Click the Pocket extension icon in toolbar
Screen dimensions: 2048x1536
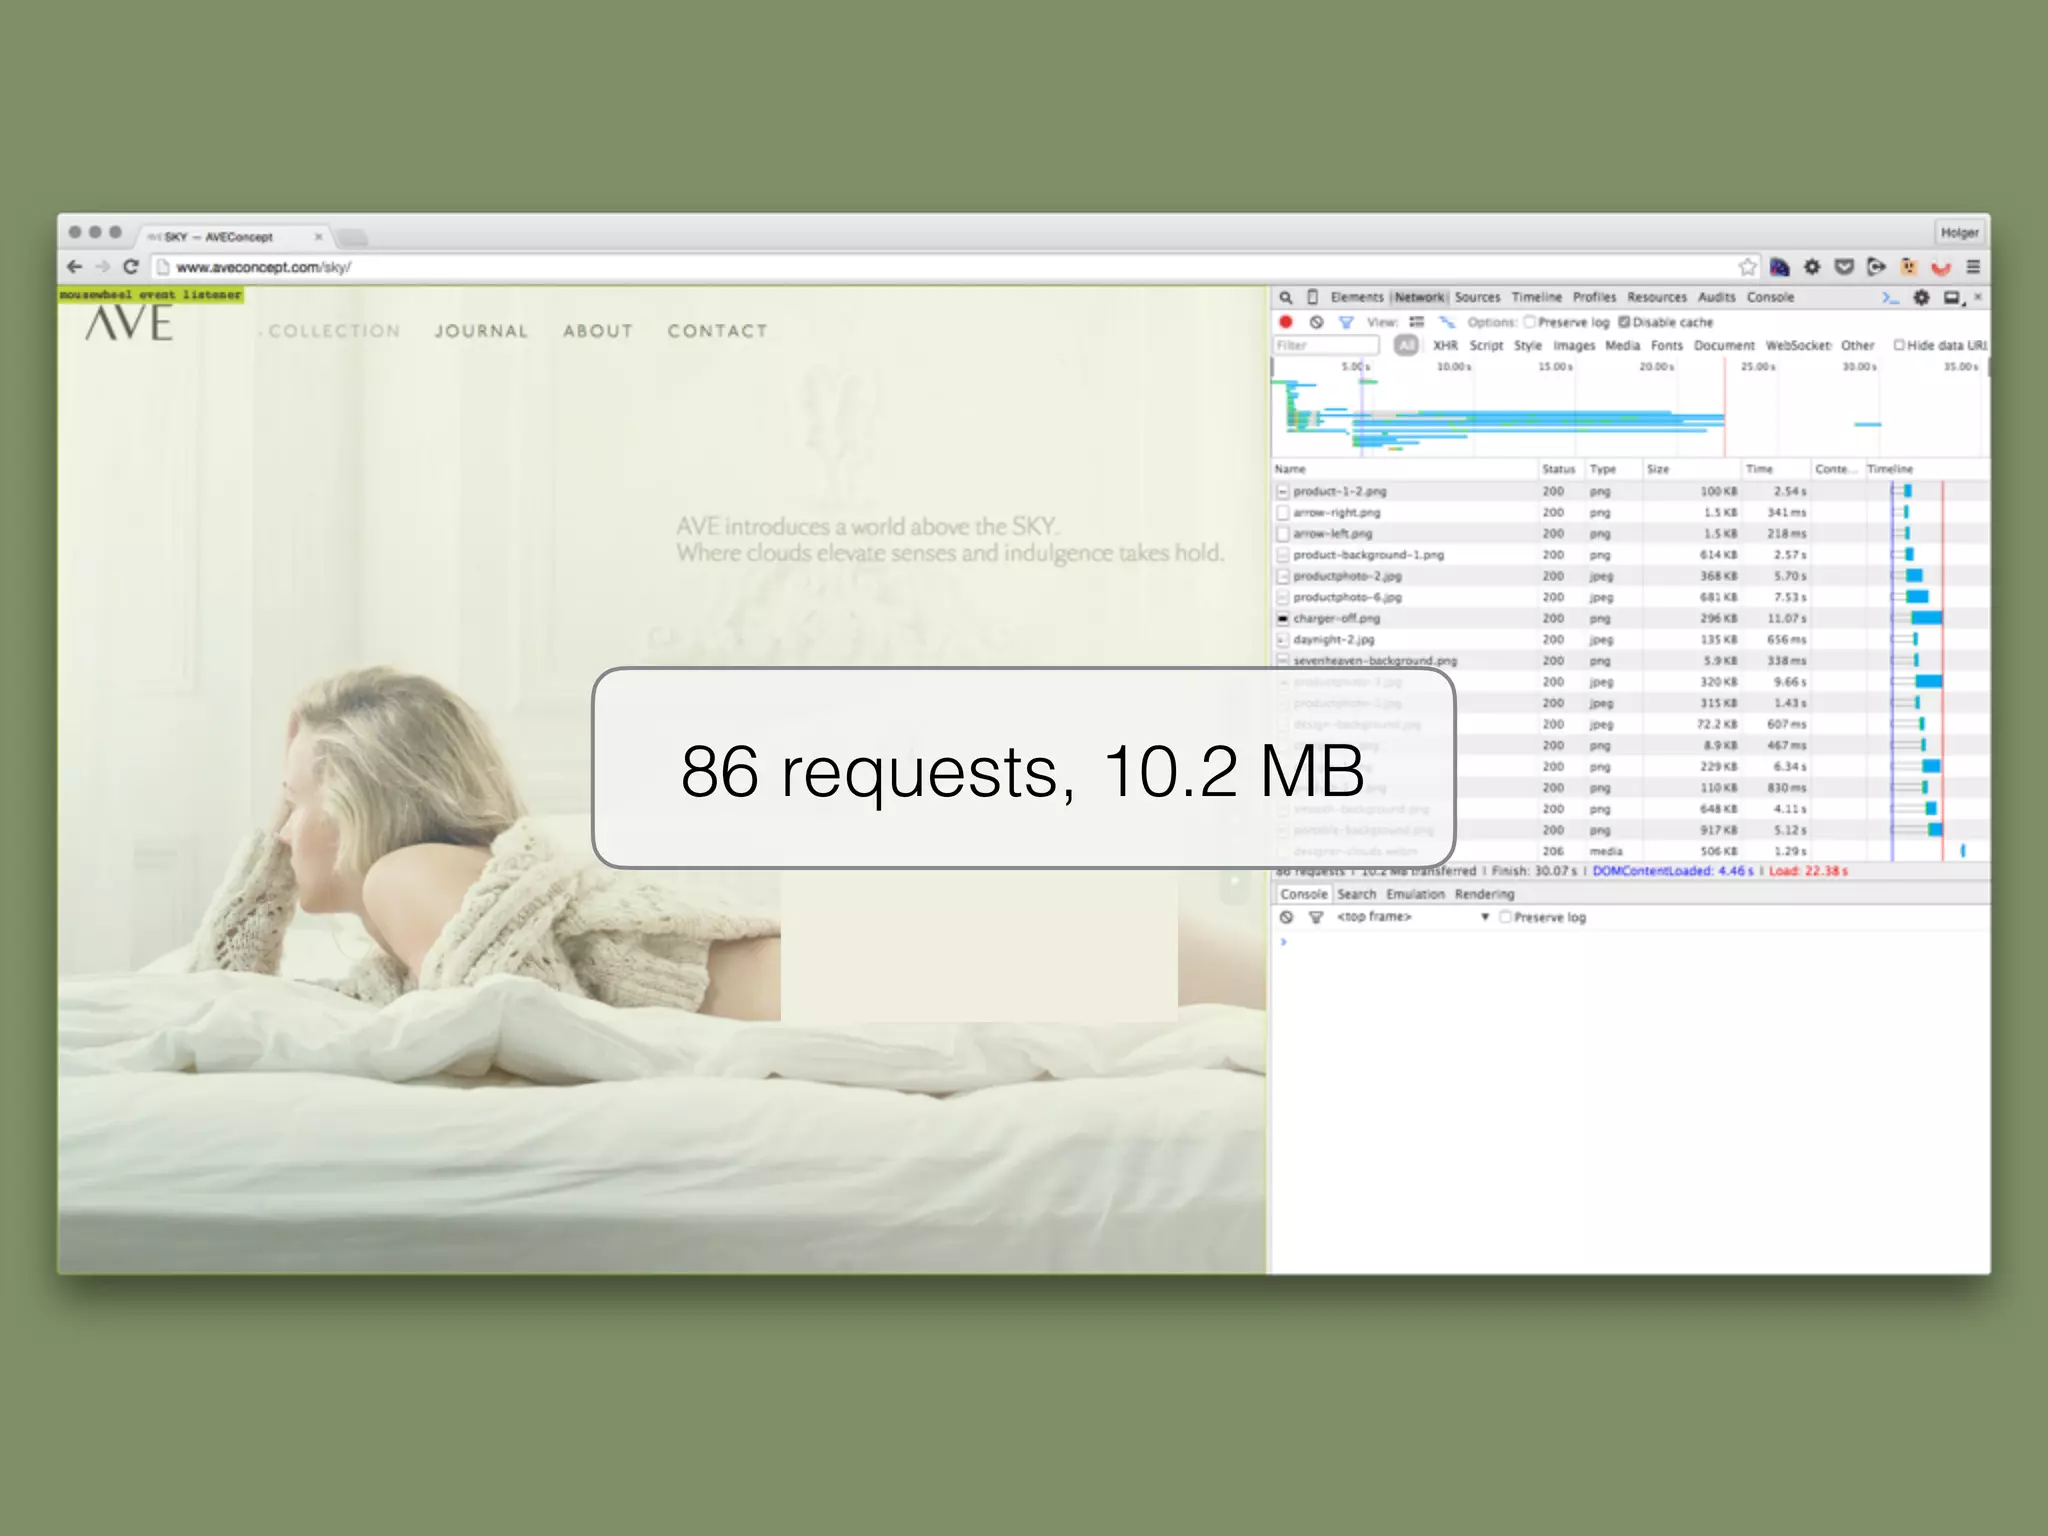tap(1844, 267)
